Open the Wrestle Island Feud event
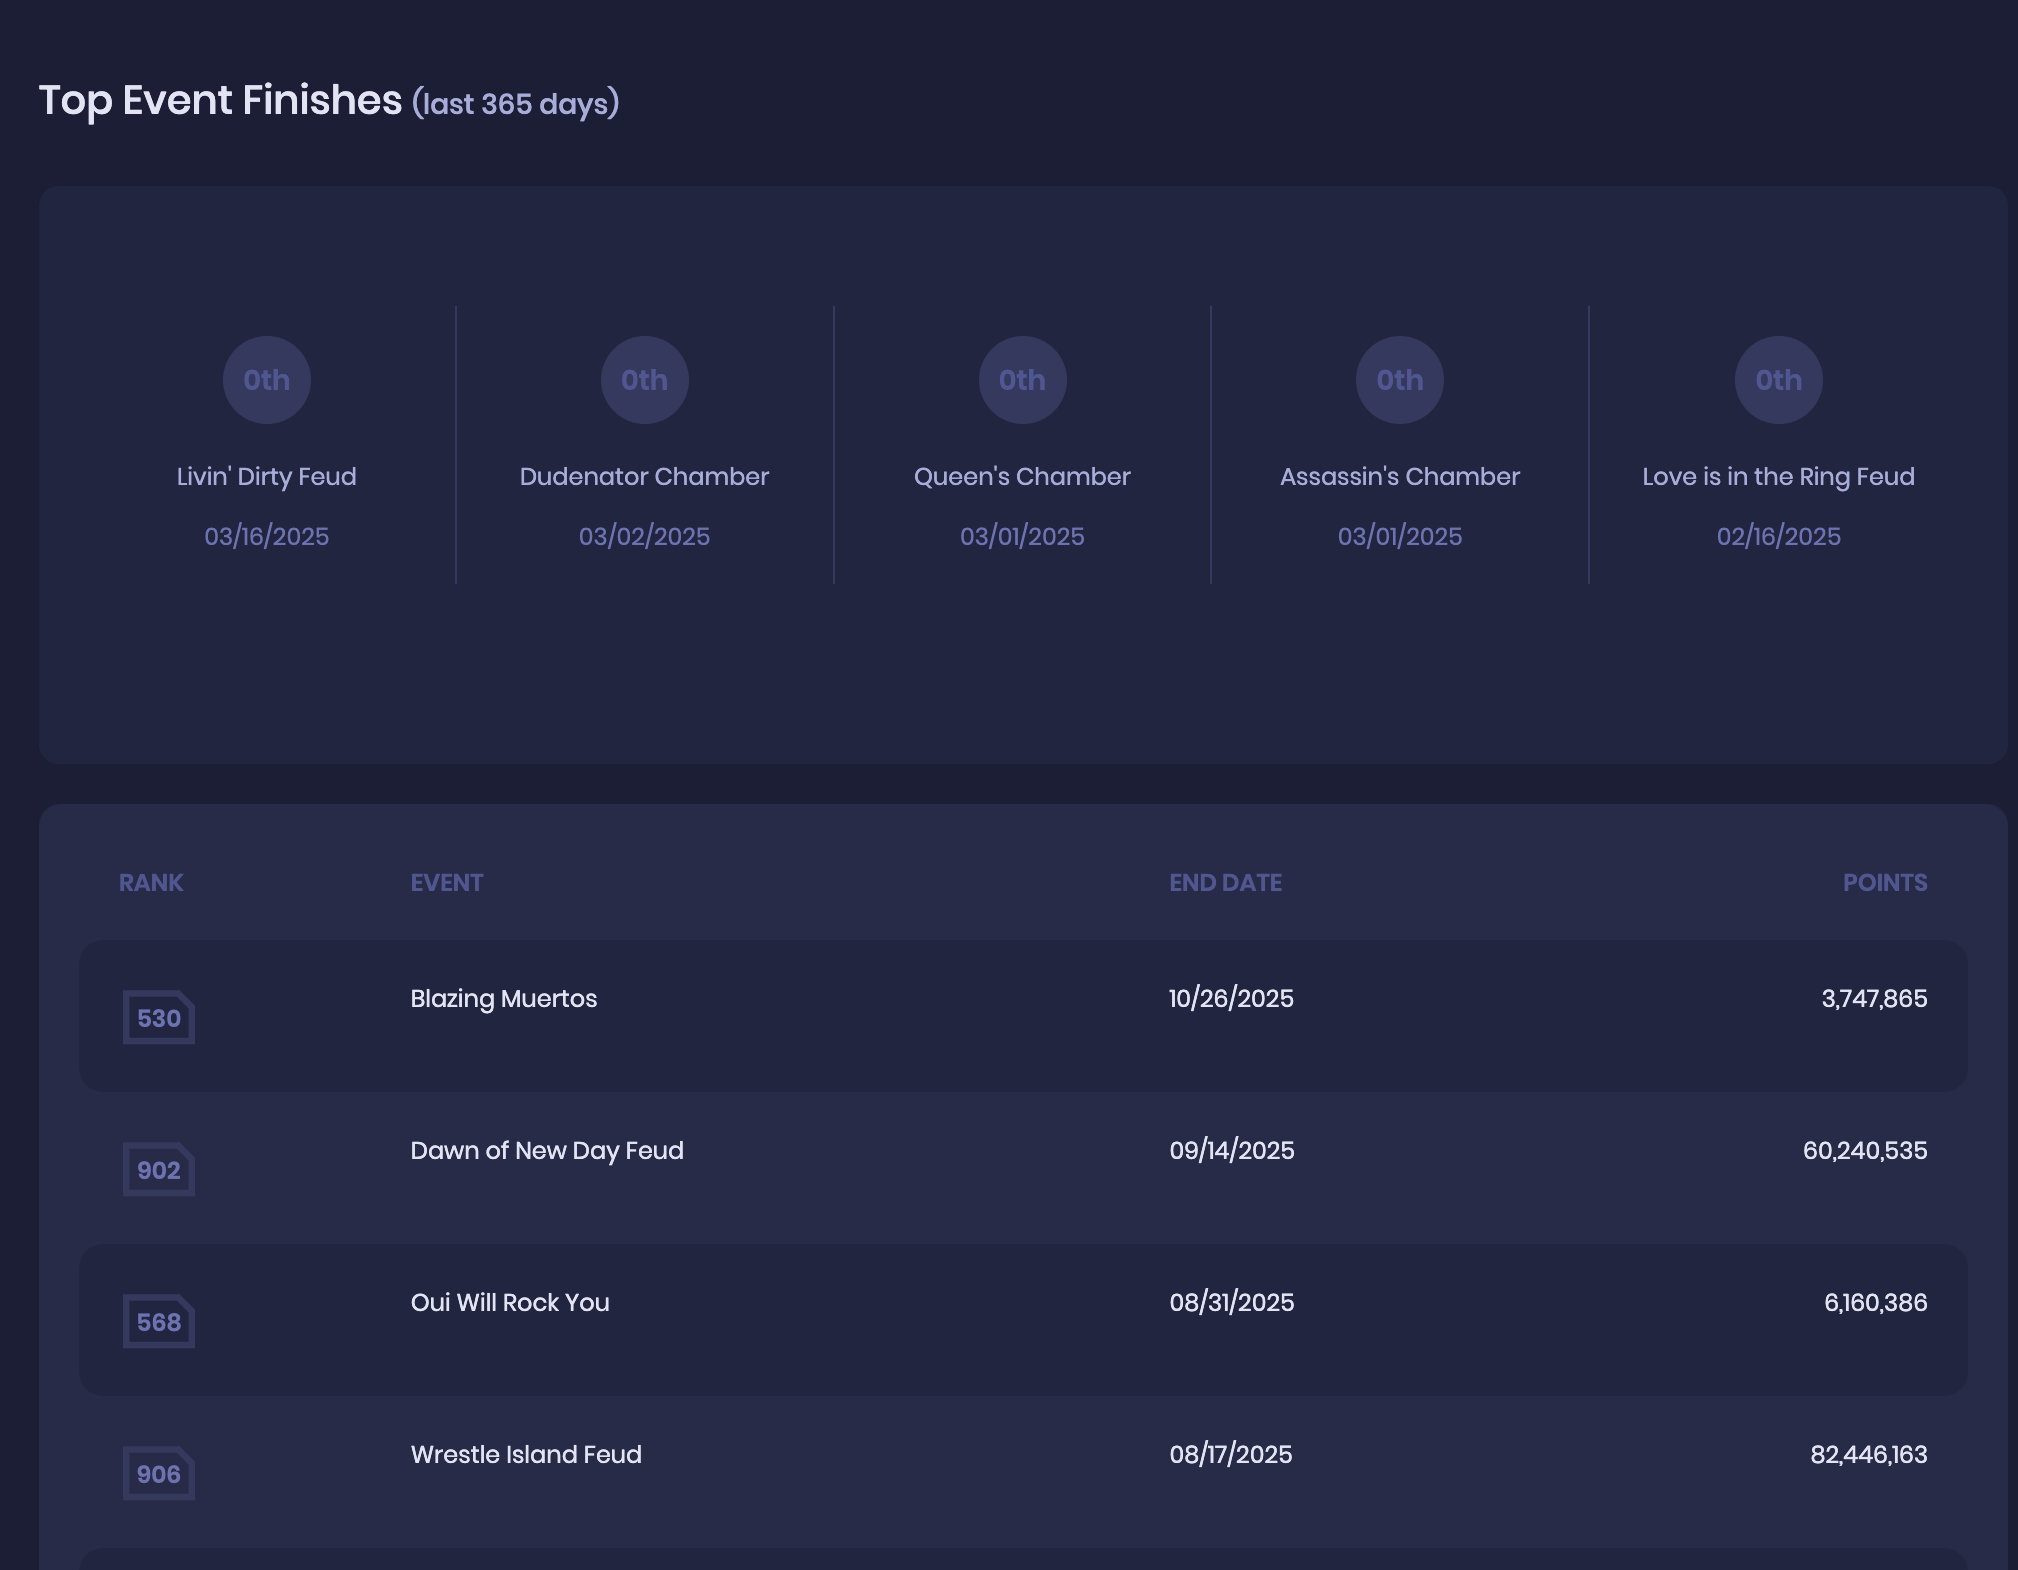The width and height of the screenshot is (2018, 1570). [x=526, y=1454]
